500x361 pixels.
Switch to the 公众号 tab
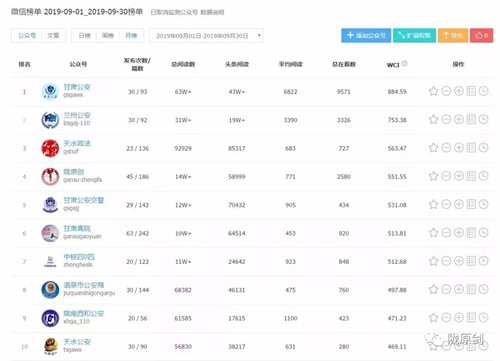[27, 35]
